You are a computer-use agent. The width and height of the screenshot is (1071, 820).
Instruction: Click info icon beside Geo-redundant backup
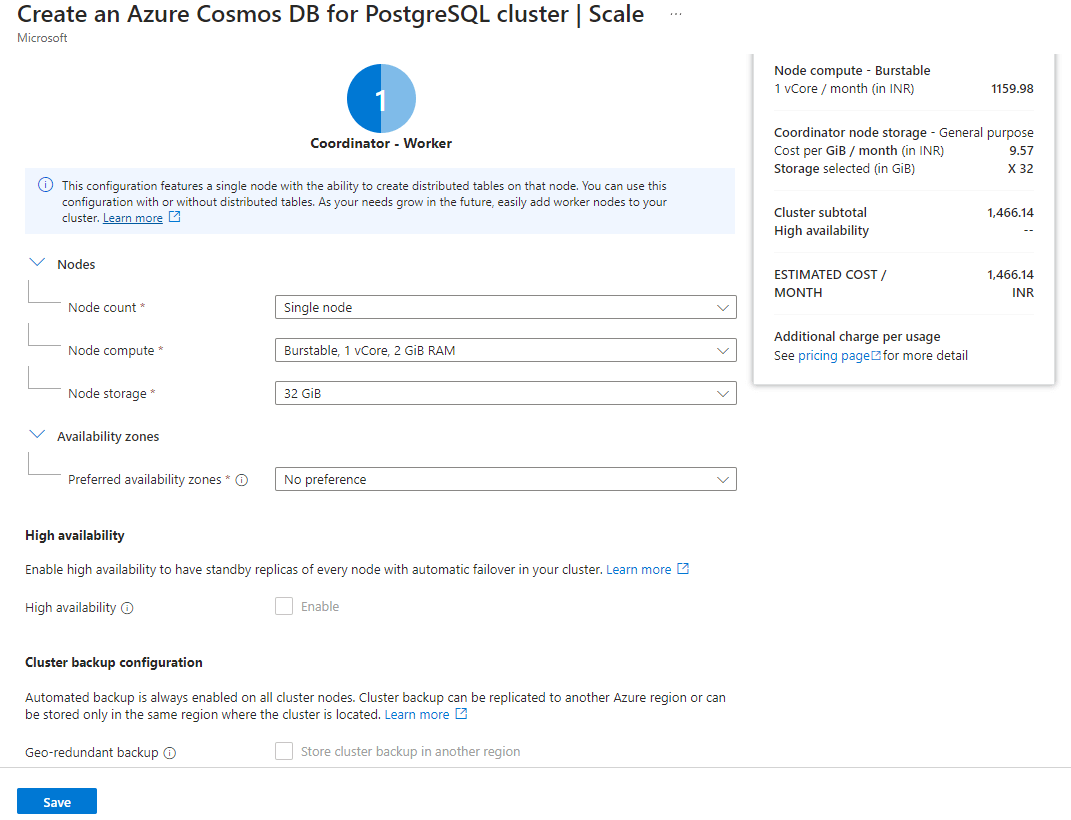pos(169,753)
